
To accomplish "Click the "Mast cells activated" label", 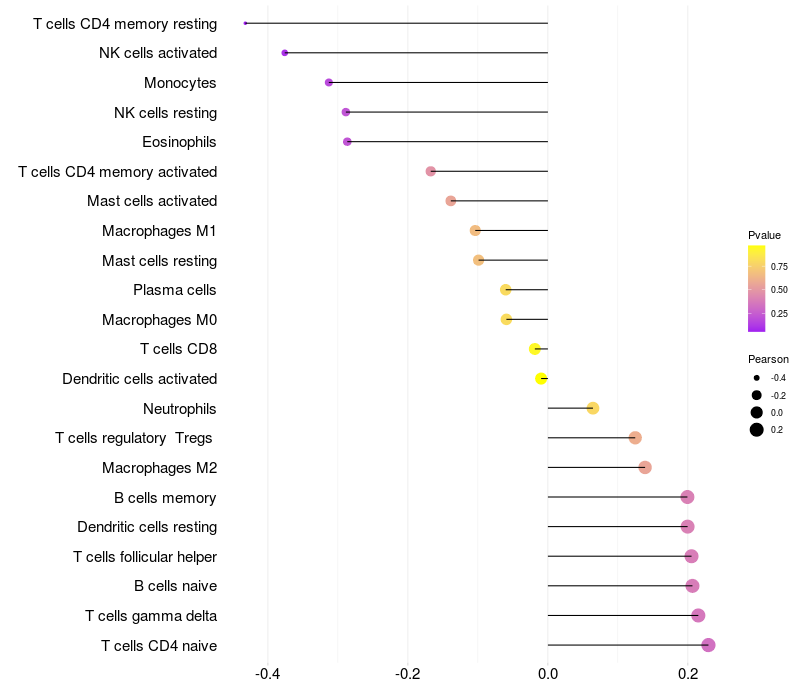I will coord(152,201).
